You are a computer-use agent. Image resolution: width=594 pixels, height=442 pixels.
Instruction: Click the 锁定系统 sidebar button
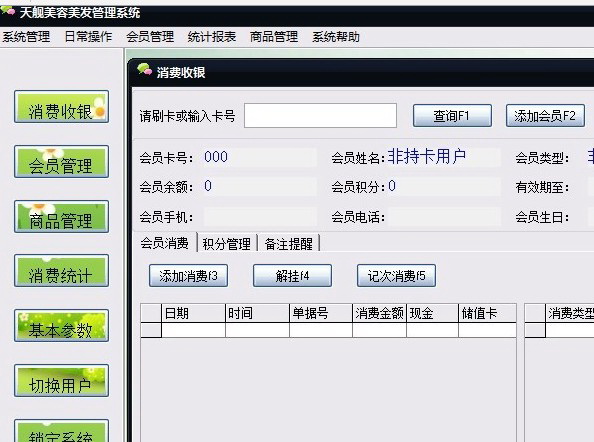point(61,431)
